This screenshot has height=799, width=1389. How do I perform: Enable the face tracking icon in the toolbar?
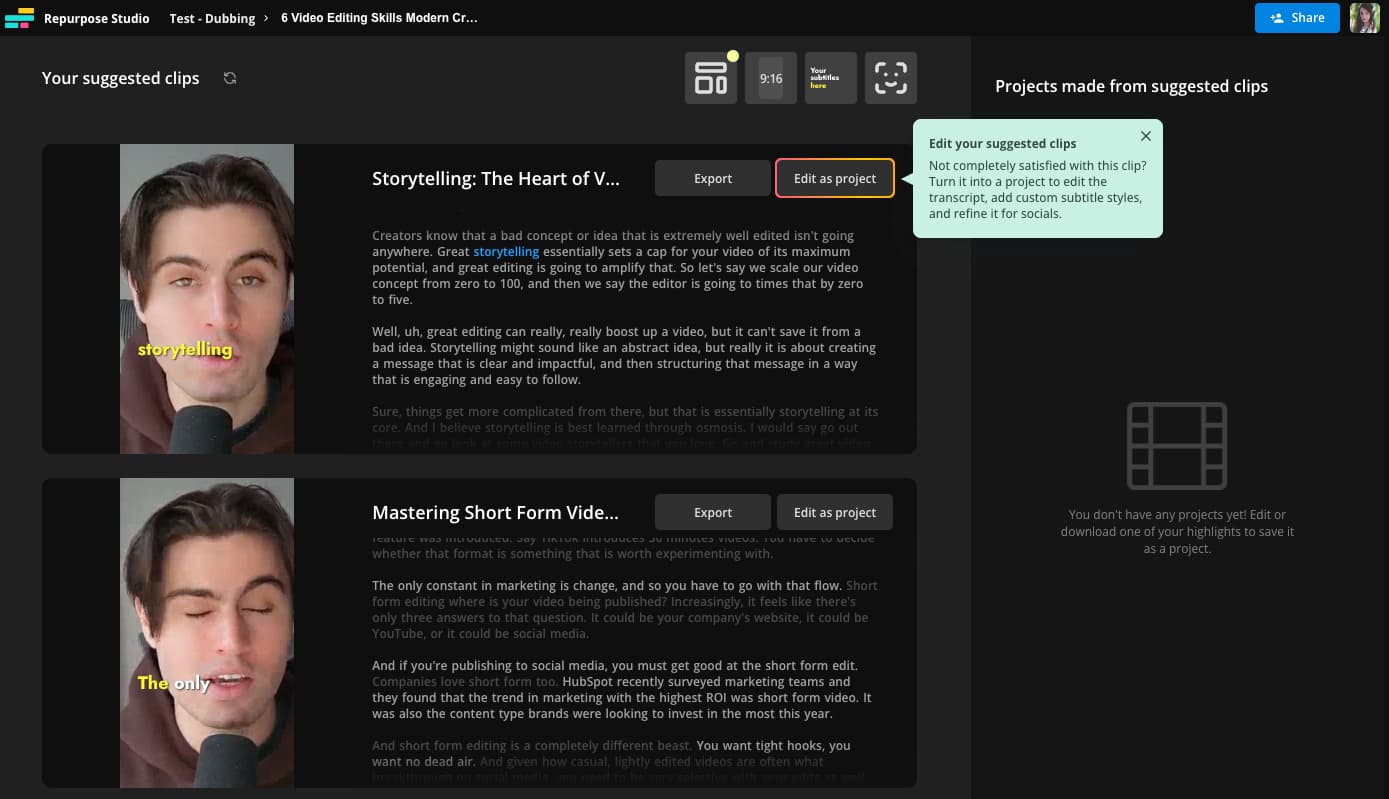tap(890, 77)
